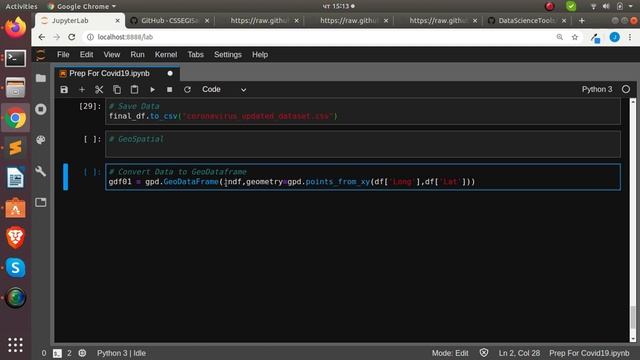640x360 pixels.
Task: Click into the GeoDataFrame code cell
Action: pos(363,177)
